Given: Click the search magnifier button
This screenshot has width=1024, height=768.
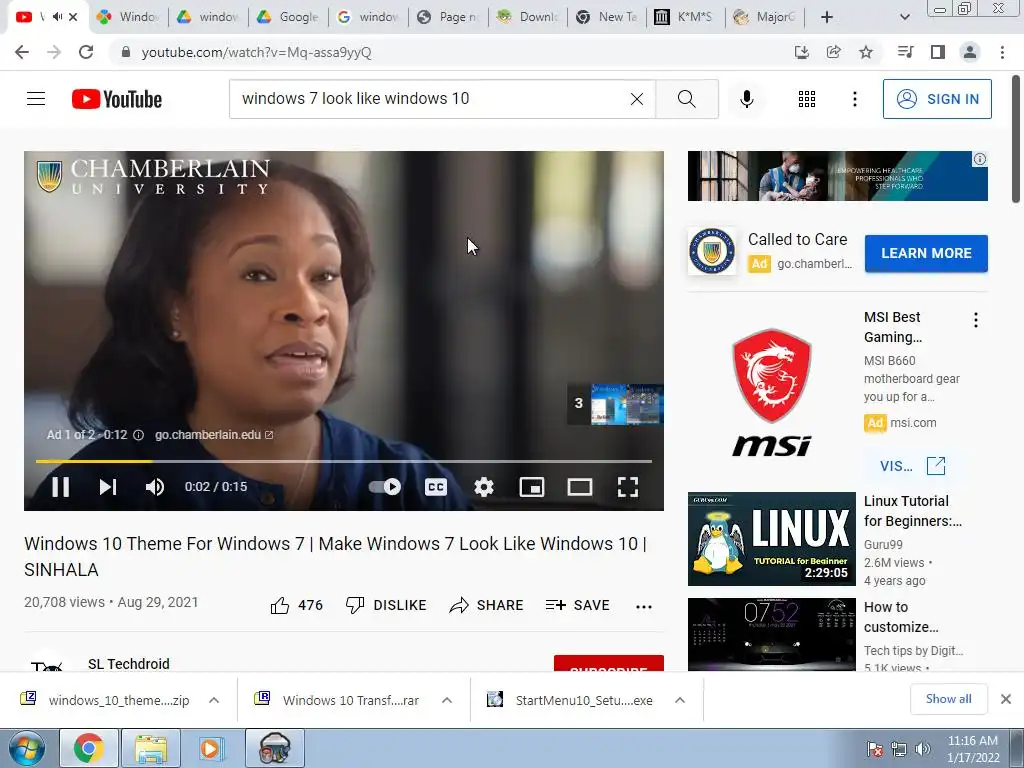Looking at the screenshot, I should [x=686, y=99].
